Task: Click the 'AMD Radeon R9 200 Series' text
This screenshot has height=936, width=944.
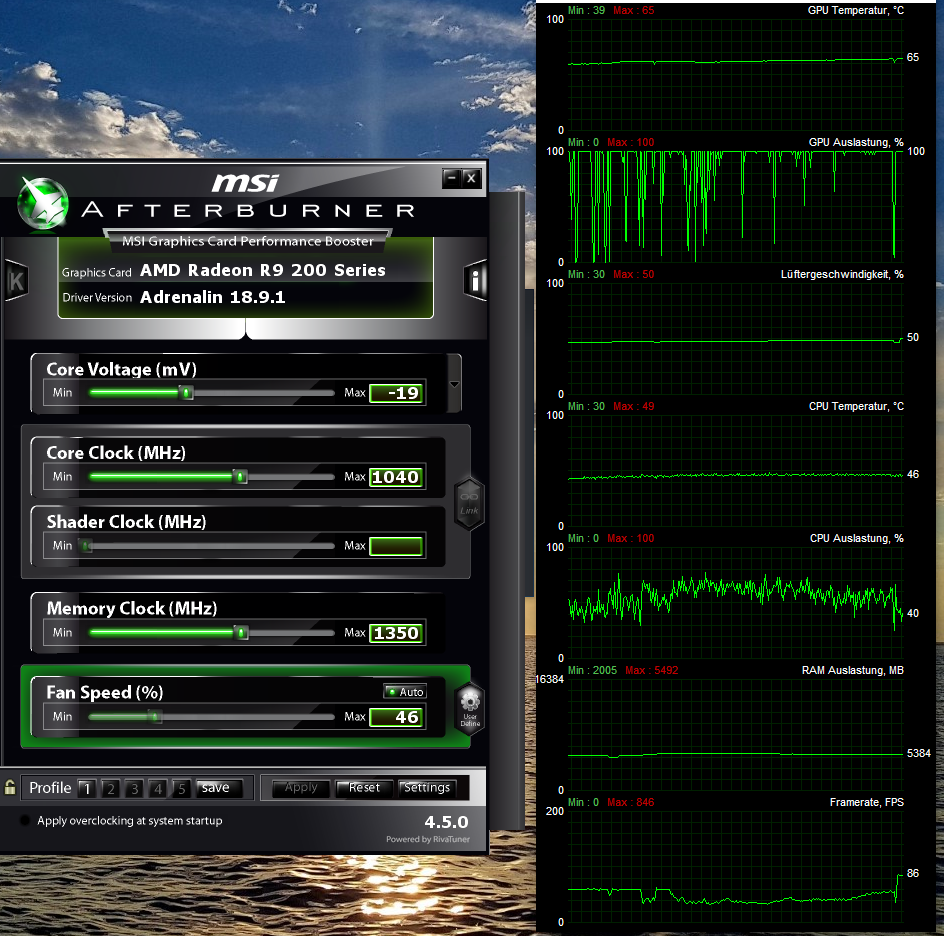Action: coord(262,270)
